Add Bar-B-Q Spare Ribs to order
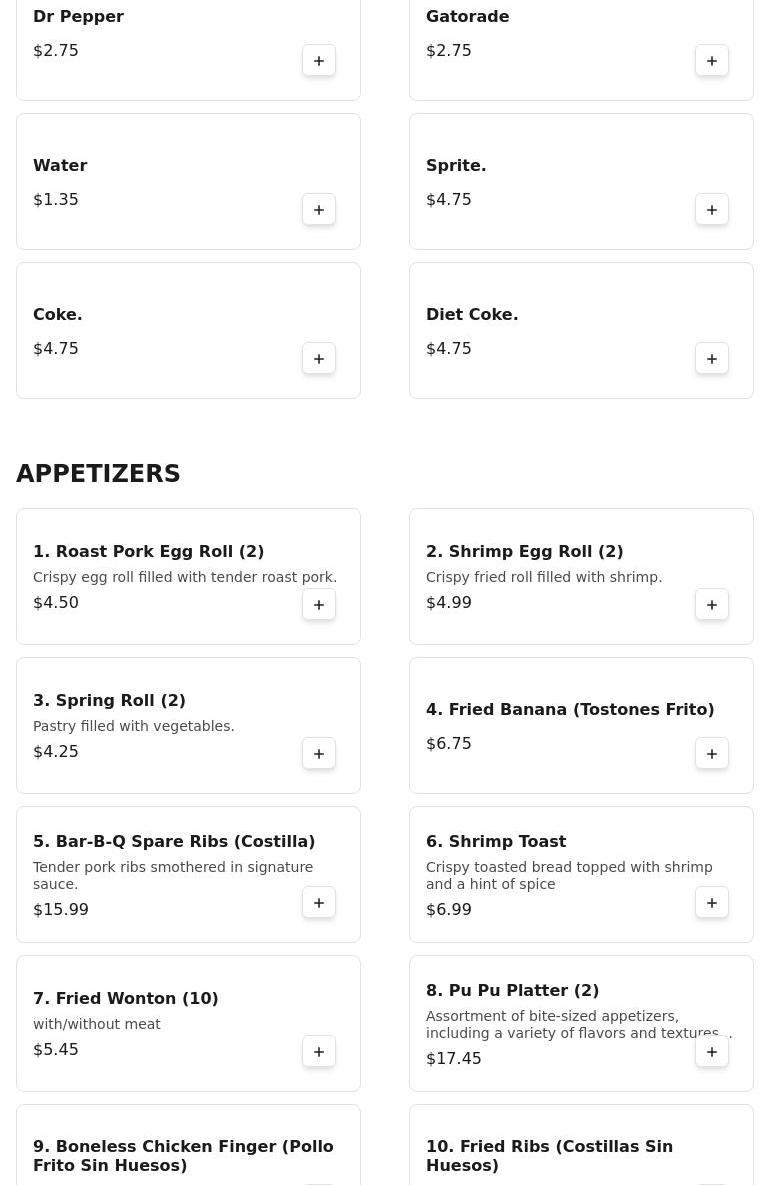Image resolution: width=770 pixels, height=1185 pixels. [x=319, y=903]
